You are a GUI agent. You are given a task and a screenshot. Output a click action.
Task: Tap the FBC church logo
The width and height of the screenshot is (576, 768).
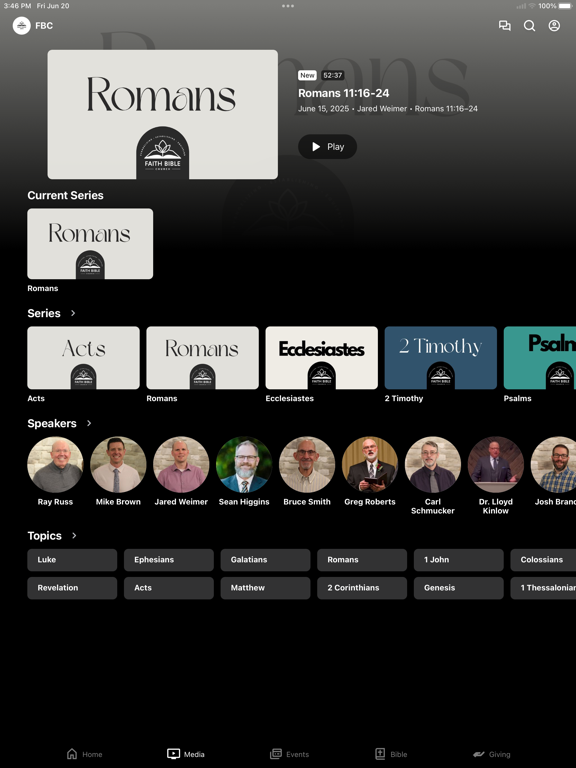tap(22, 25)
